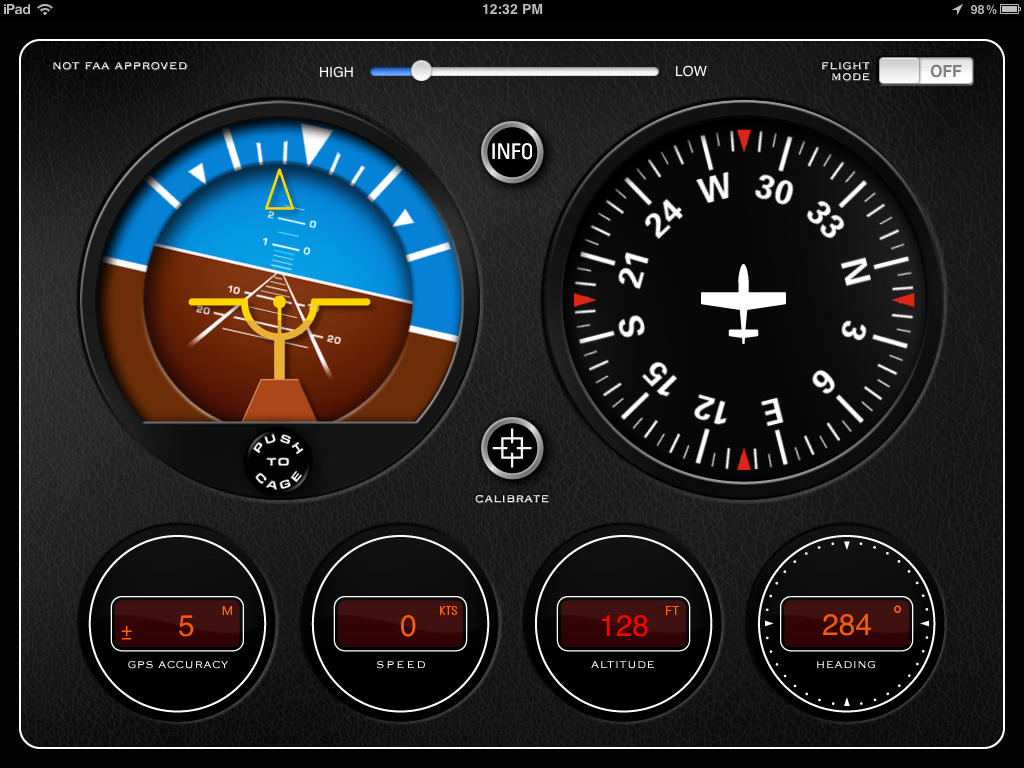Tap the Speed readout in knots
Viewport: 1024px width, 768px height.
pyautogui.click(x=400, y=625)
